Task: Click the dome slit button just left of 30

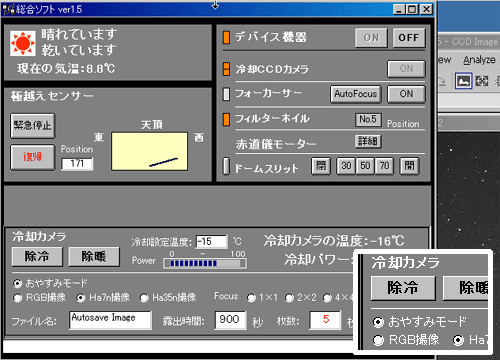Action: pyautogui.click(x=321, y=166)
